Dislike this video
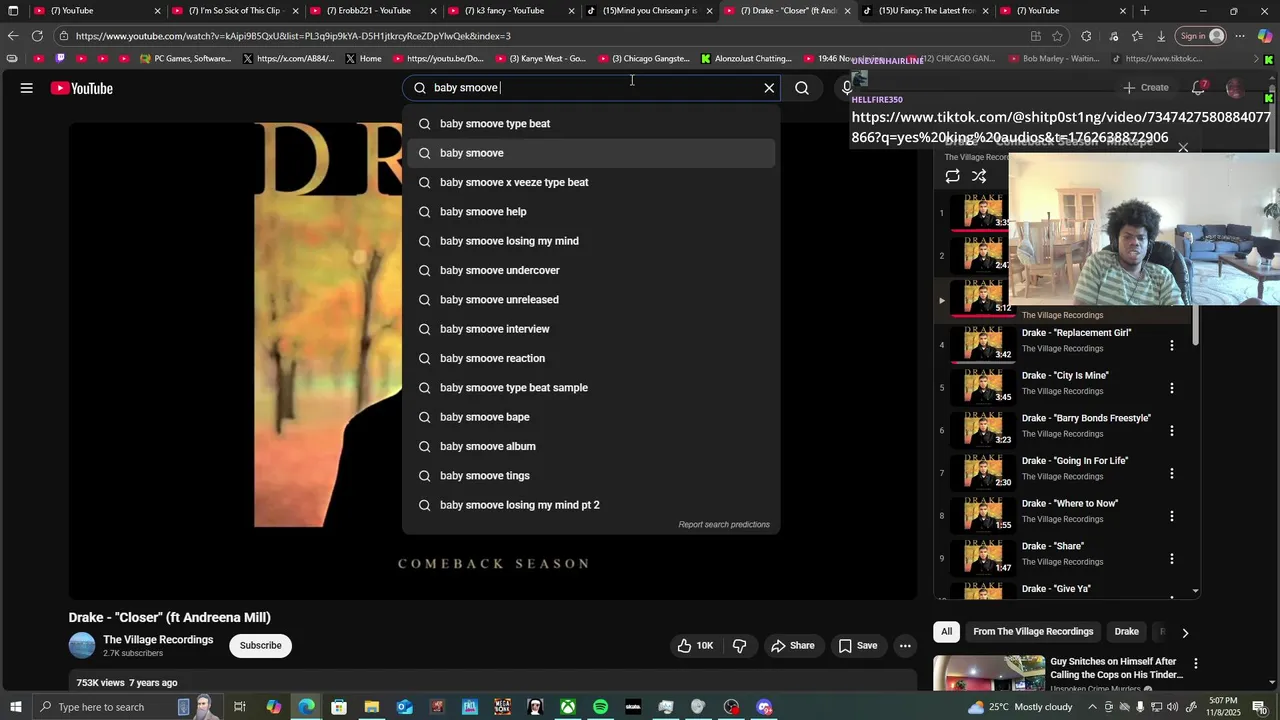This screenshot has height=720, width=1280. click(x=740, y=646)
